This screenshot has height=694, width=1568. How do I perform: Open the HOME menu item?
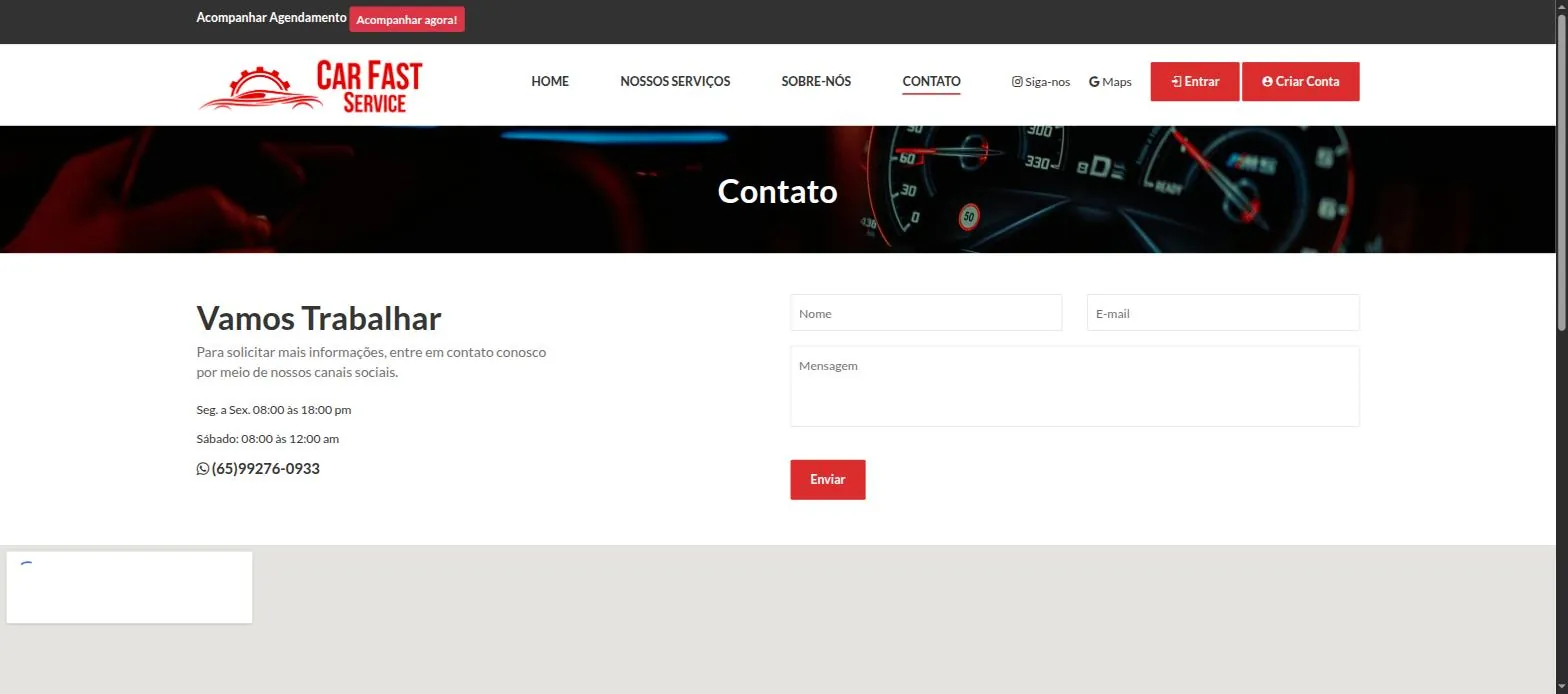(550, 82)
